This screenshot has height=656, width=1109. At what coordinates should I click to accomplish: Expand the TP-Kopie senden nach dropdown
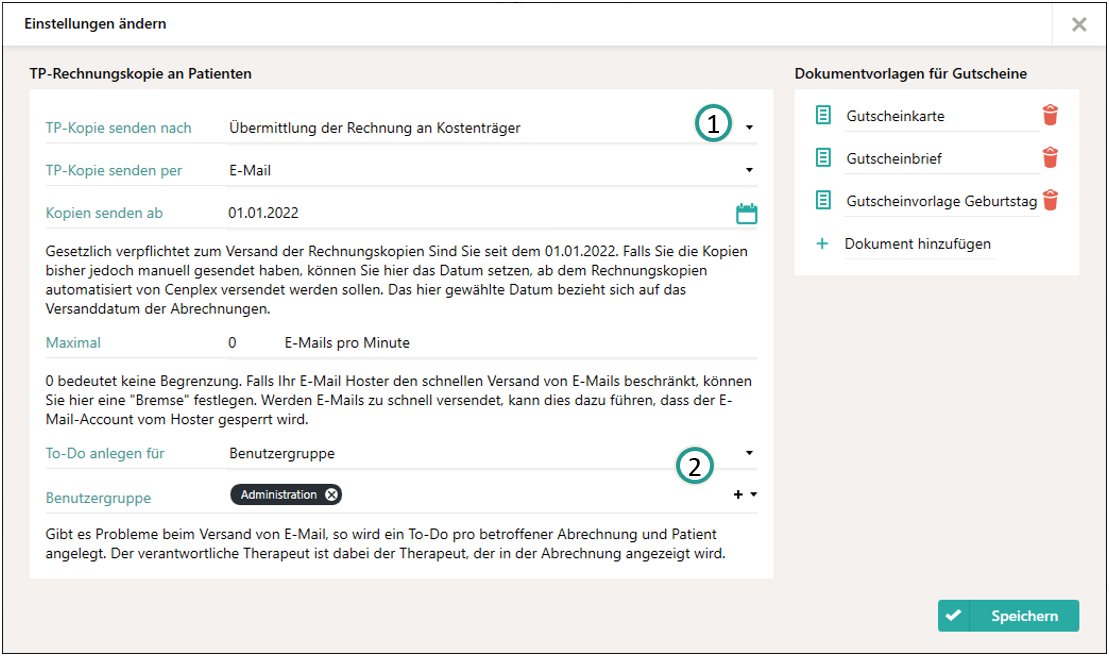(x=749, y=128)
